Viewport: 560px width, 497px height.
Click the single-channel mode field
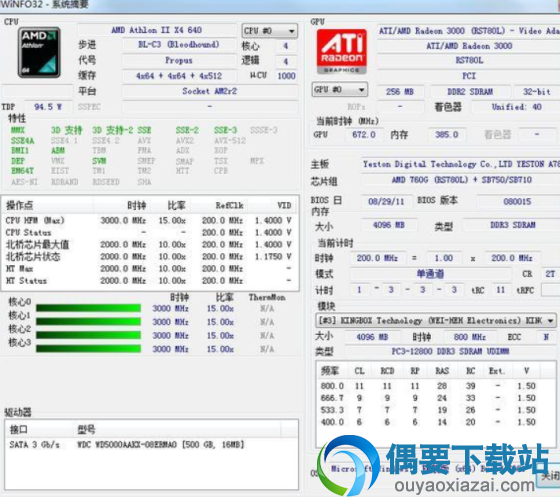pos(430,274)
